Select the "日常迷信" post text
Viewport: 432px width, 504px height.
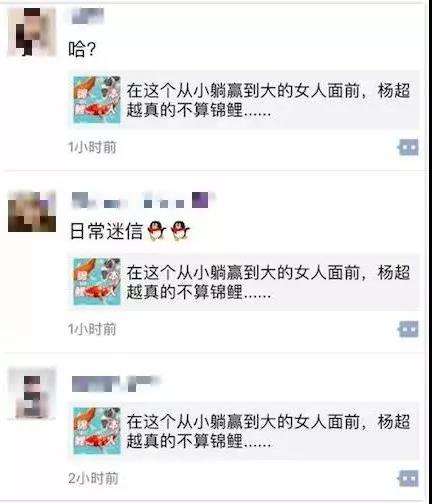tap(106, 231)
